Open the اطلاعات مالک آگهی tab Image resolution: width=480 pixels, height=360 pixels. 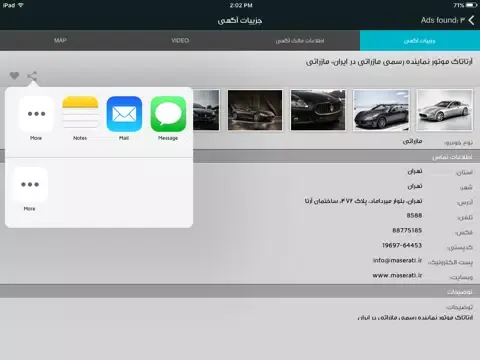pos(300,40)
